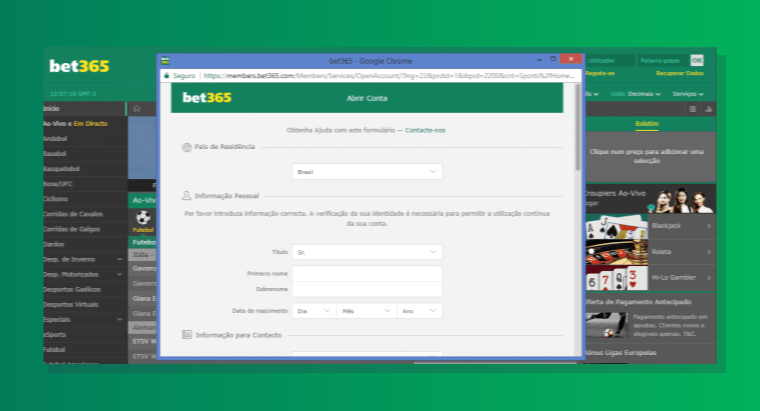
Task: Select the Futebol soccer ball icon
Action: [x=143, y=217]
